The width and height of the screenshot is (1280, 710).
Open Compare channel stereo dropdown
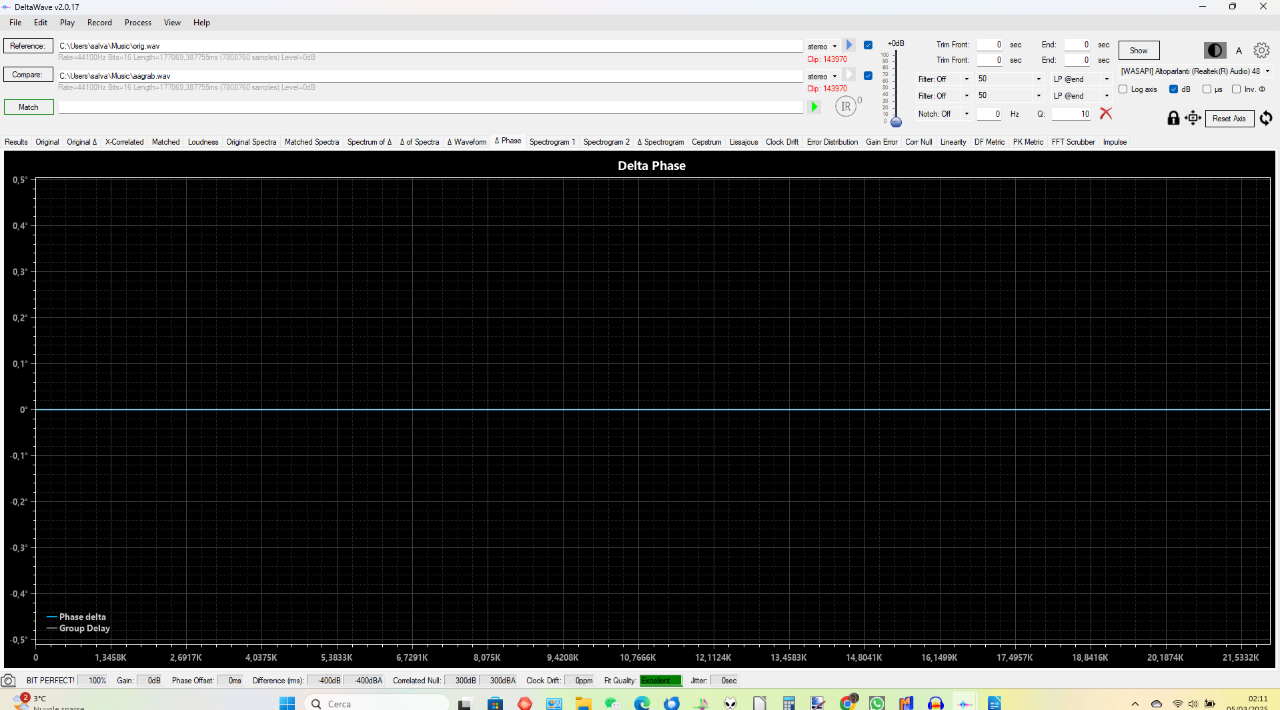click(x=822, y=76)
